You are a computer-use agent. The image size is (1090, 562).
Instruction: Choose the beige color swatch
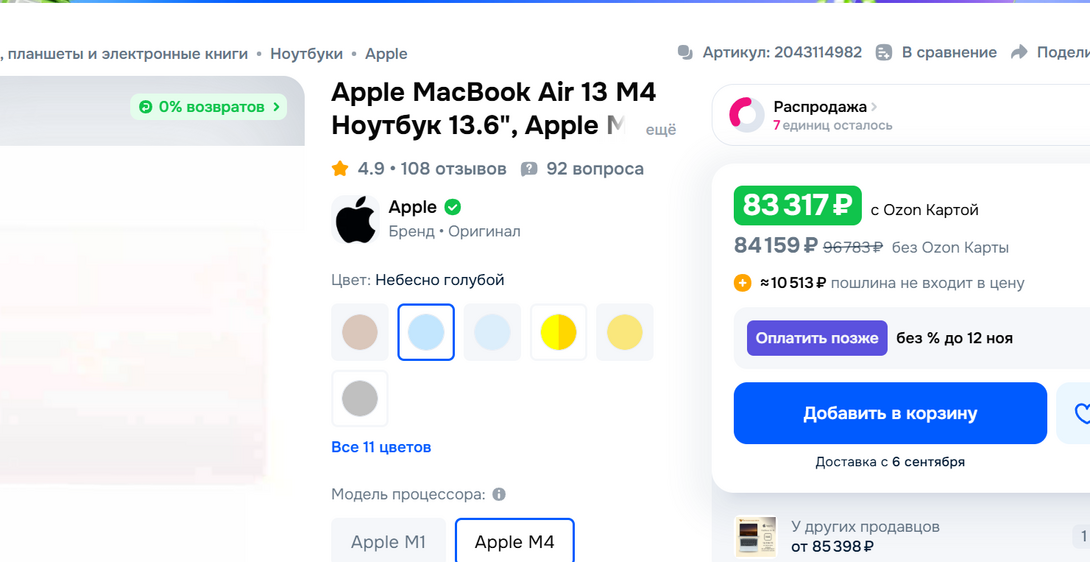click(x=360, y=332)
